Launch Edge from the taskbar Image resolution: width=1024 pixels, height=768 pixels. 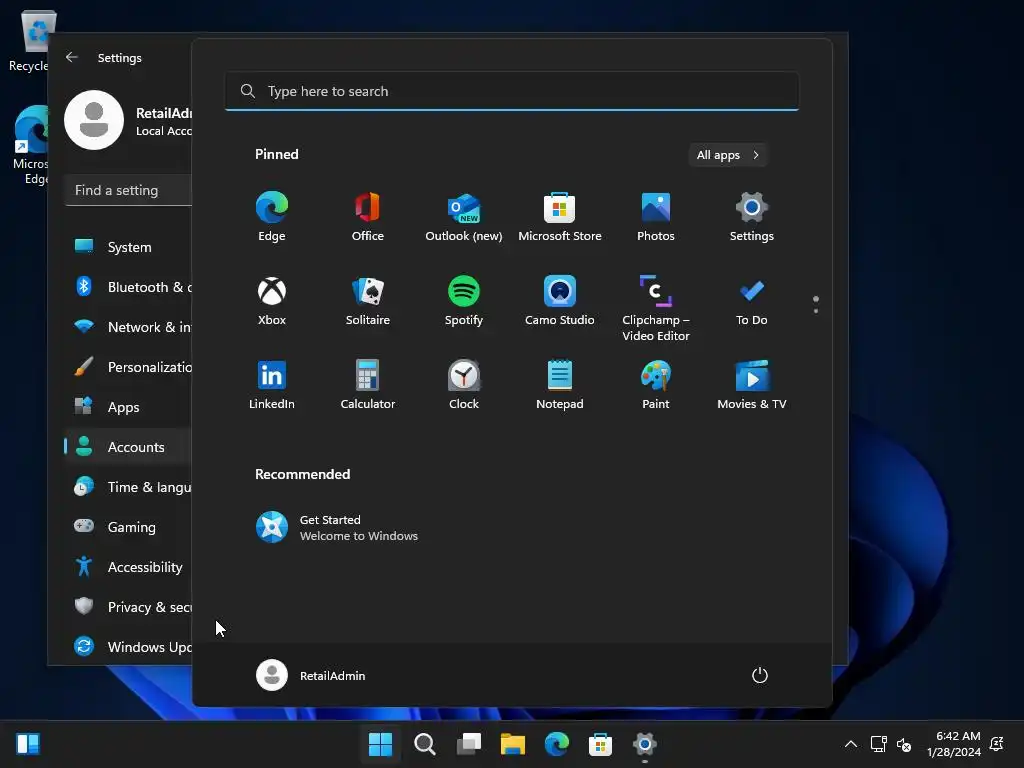click(556, 743)
